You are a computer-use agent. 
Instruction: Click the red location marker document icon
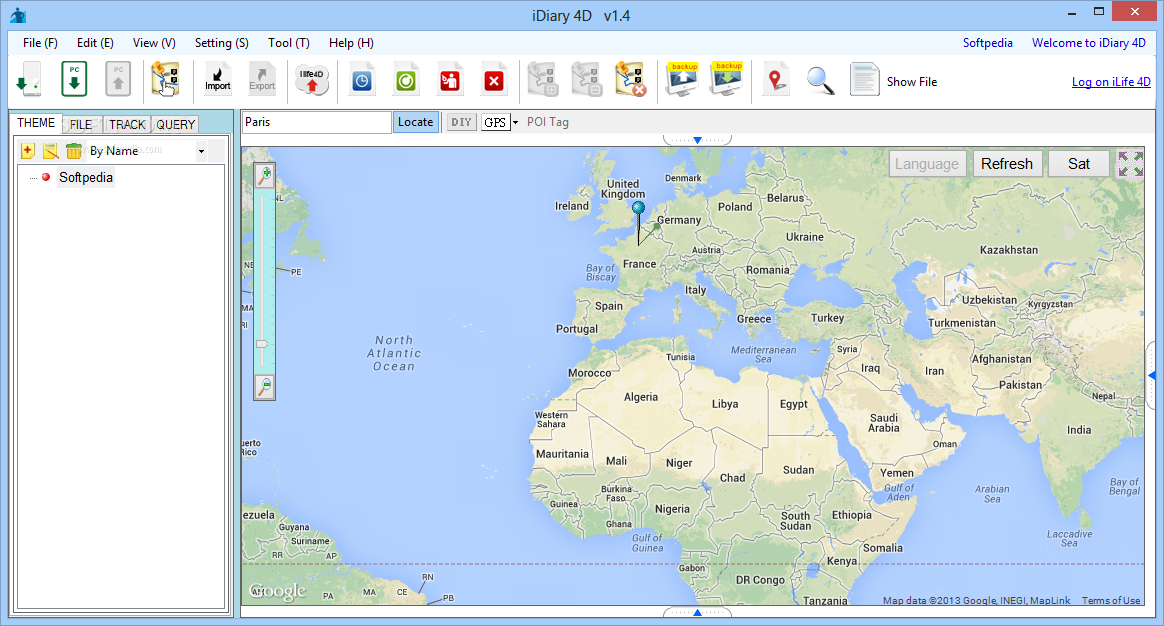[x=776, y=80]
